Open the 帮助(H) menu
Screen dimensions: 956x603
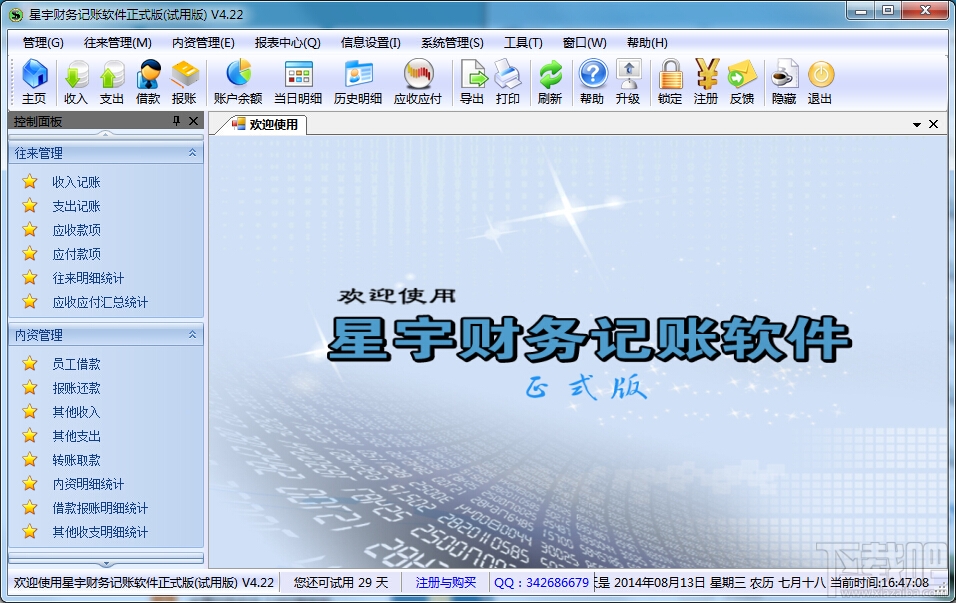click(x=647, y=43)
